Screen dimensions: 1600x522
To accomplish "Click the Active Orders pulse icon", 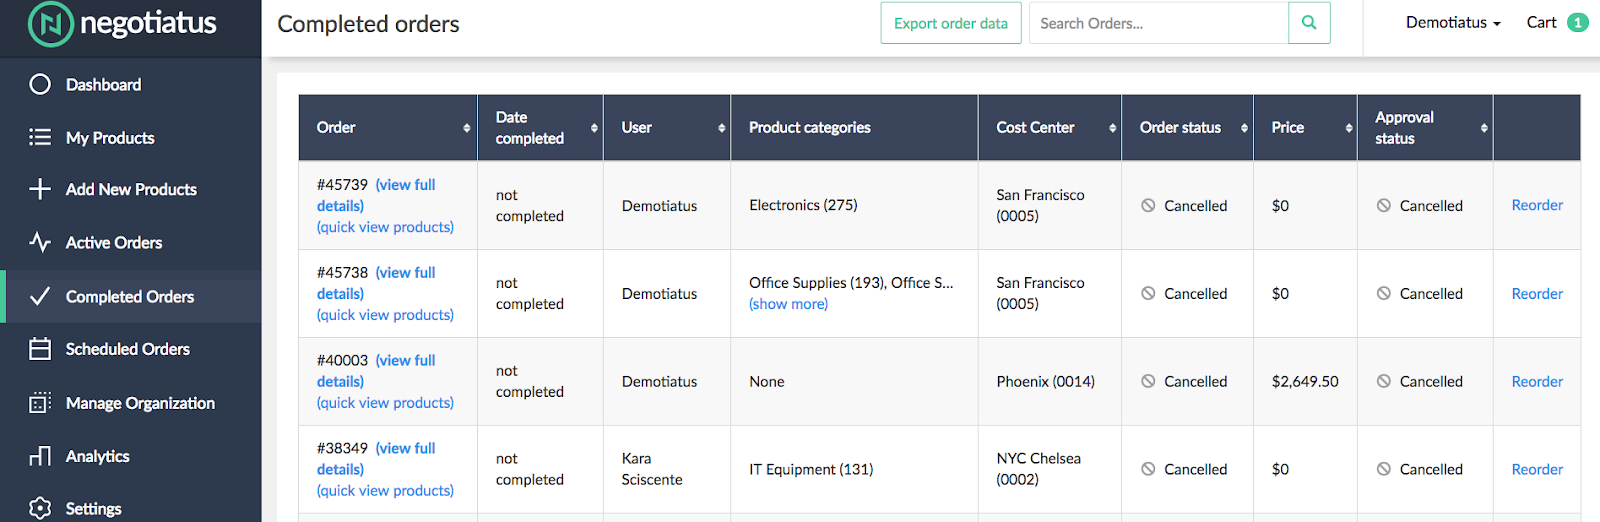I will [40, 242].
